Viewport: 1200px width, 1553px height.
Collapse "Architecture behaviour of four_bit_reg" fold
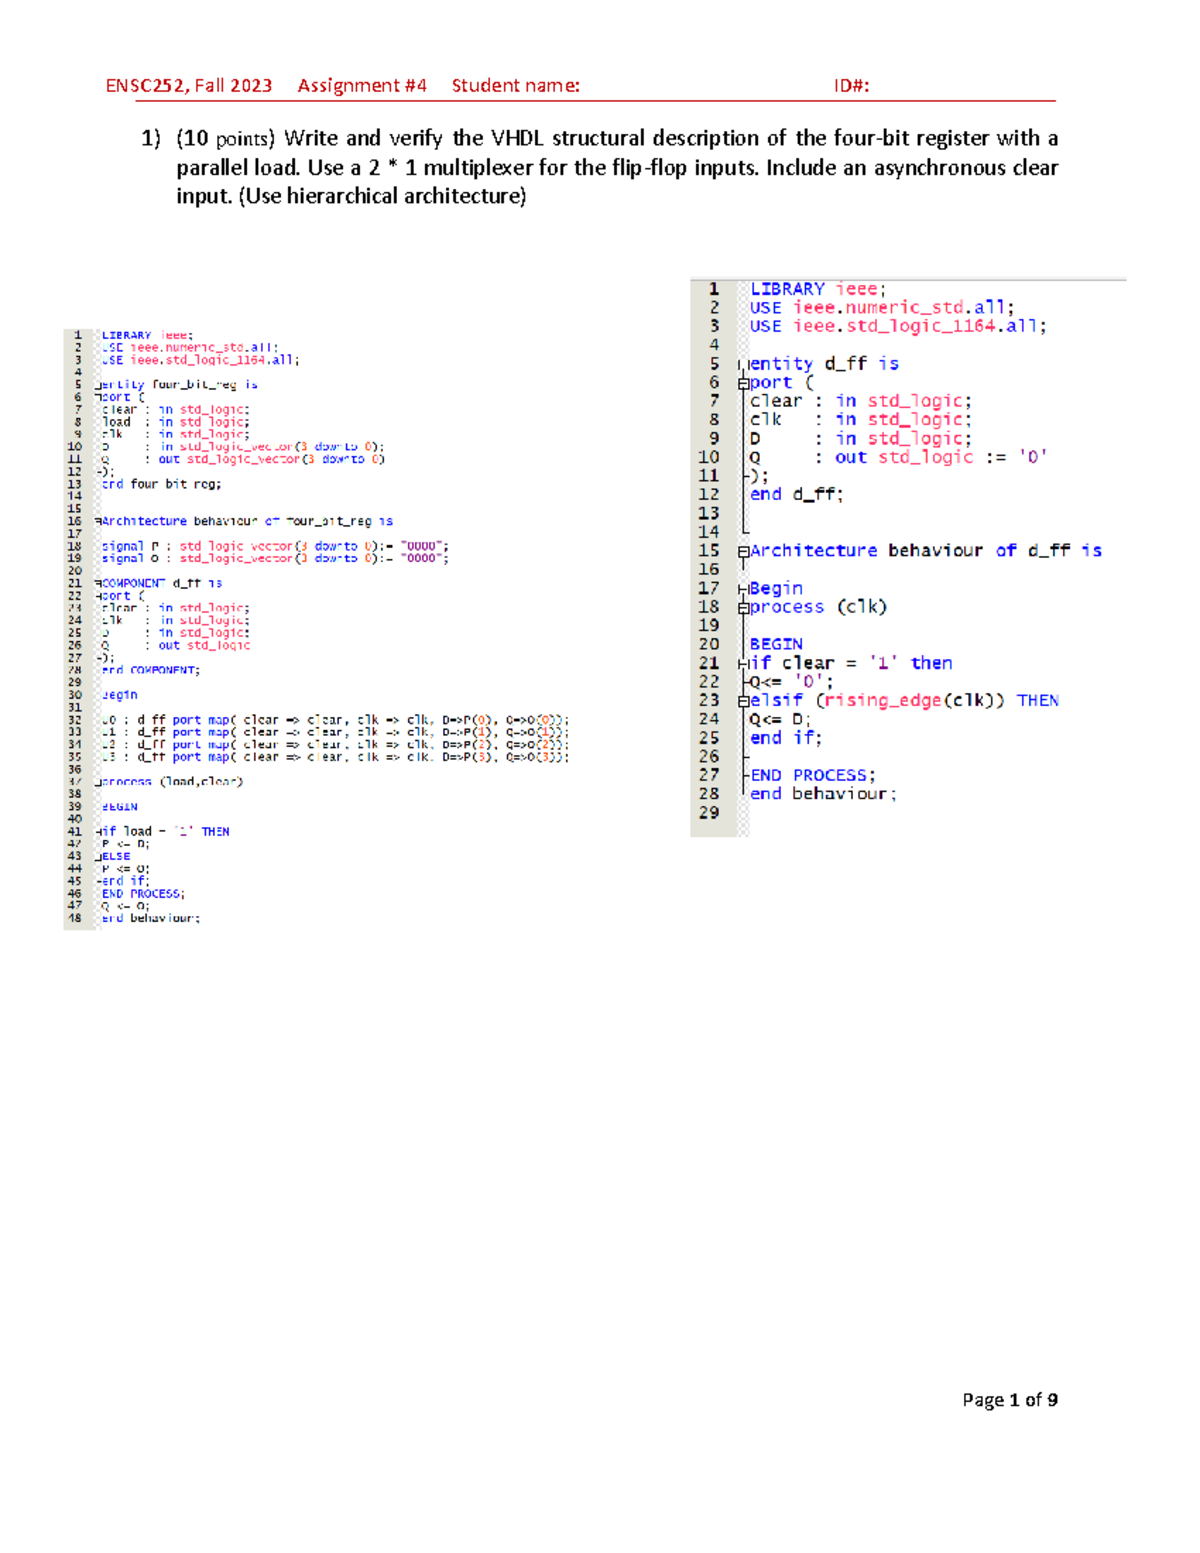click(x=98, y=522)
